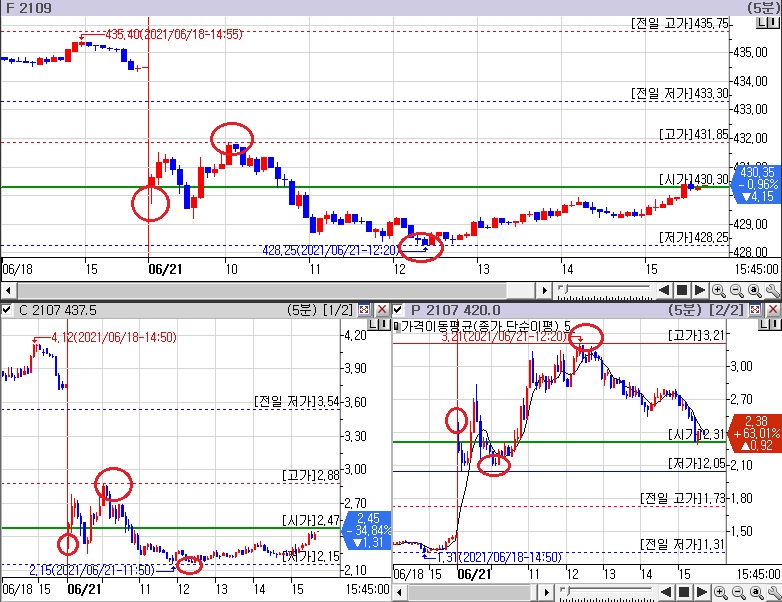Click the 3.21(2021/06/21-12:20) annotation
This screenshot has width=782, height=602.
(504, 336)
